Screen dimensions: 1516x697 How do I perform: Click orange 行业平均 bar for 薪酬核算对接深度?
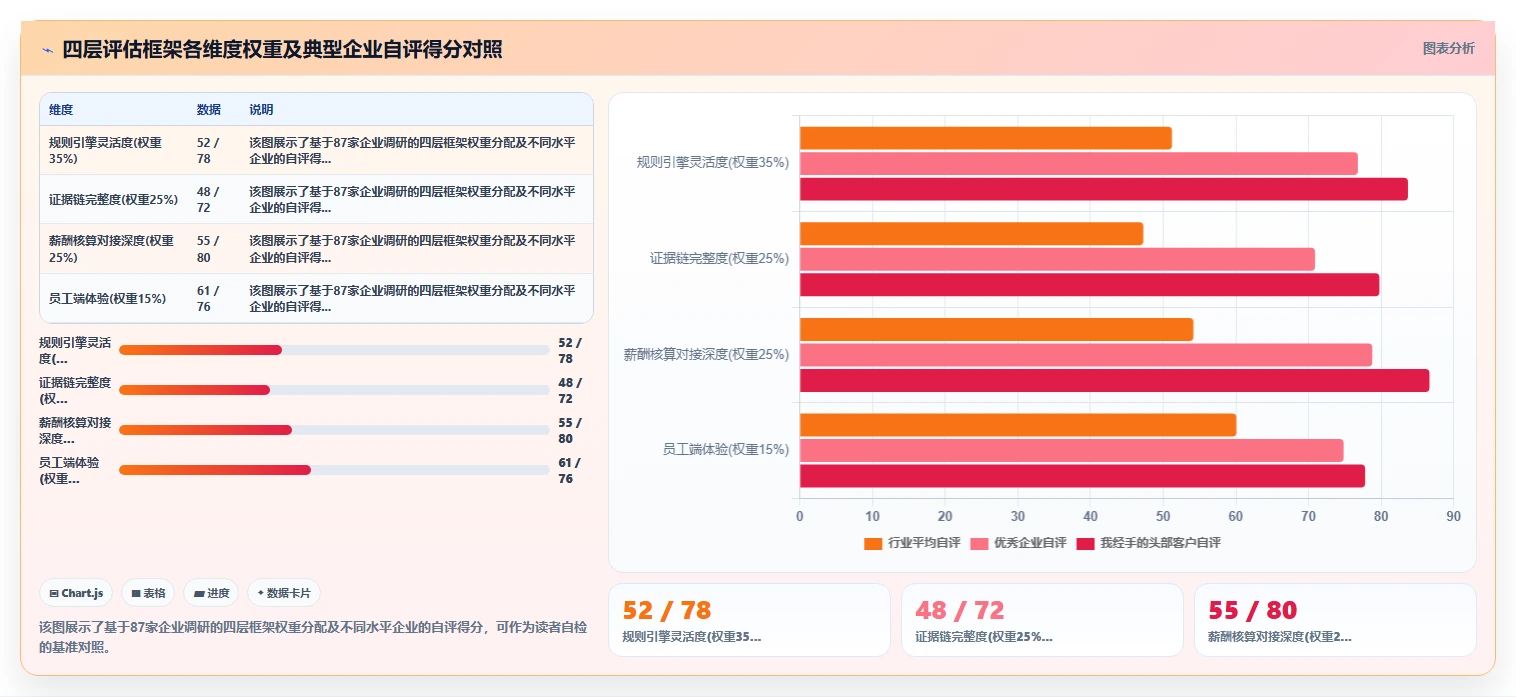pos(996,329)
